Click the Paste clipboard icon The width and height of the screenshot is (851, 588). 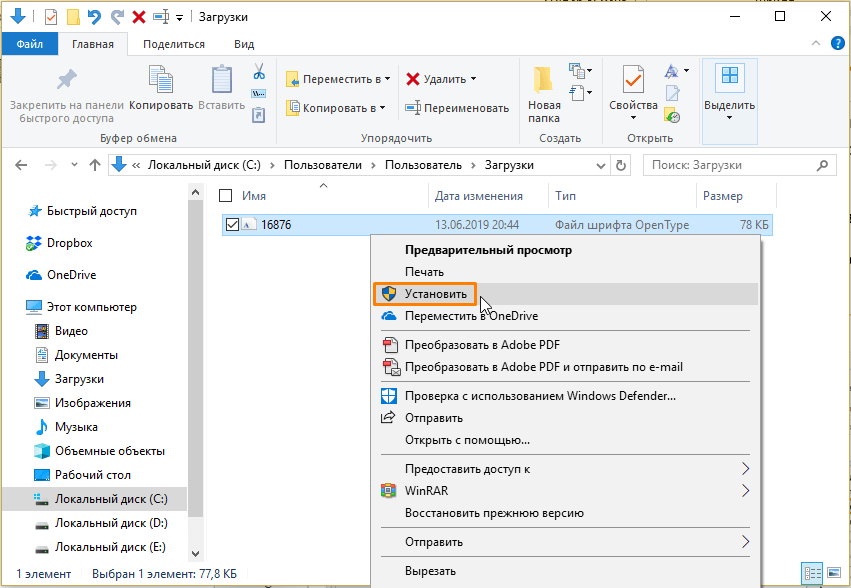[221, 79]
